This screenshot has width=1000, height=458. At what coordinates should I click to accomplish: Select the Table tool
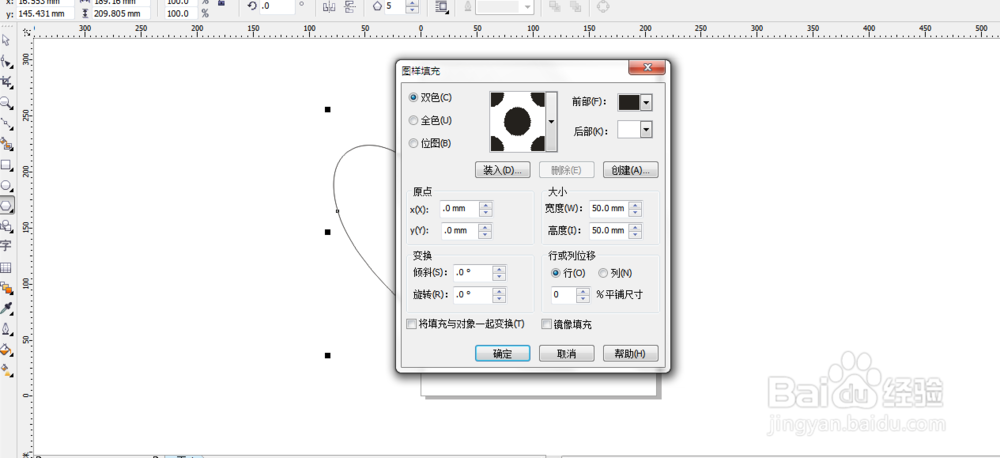point(6,267)
